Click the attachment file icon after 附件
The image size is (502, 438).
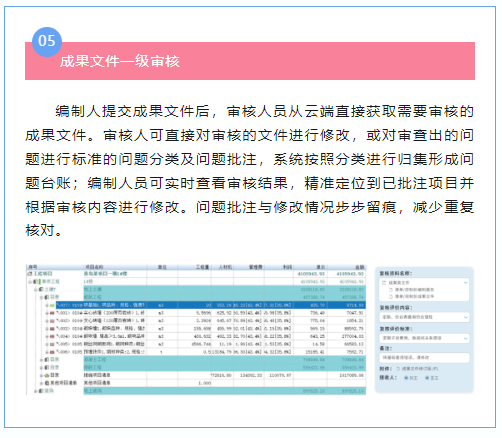(x=398, y=369)
